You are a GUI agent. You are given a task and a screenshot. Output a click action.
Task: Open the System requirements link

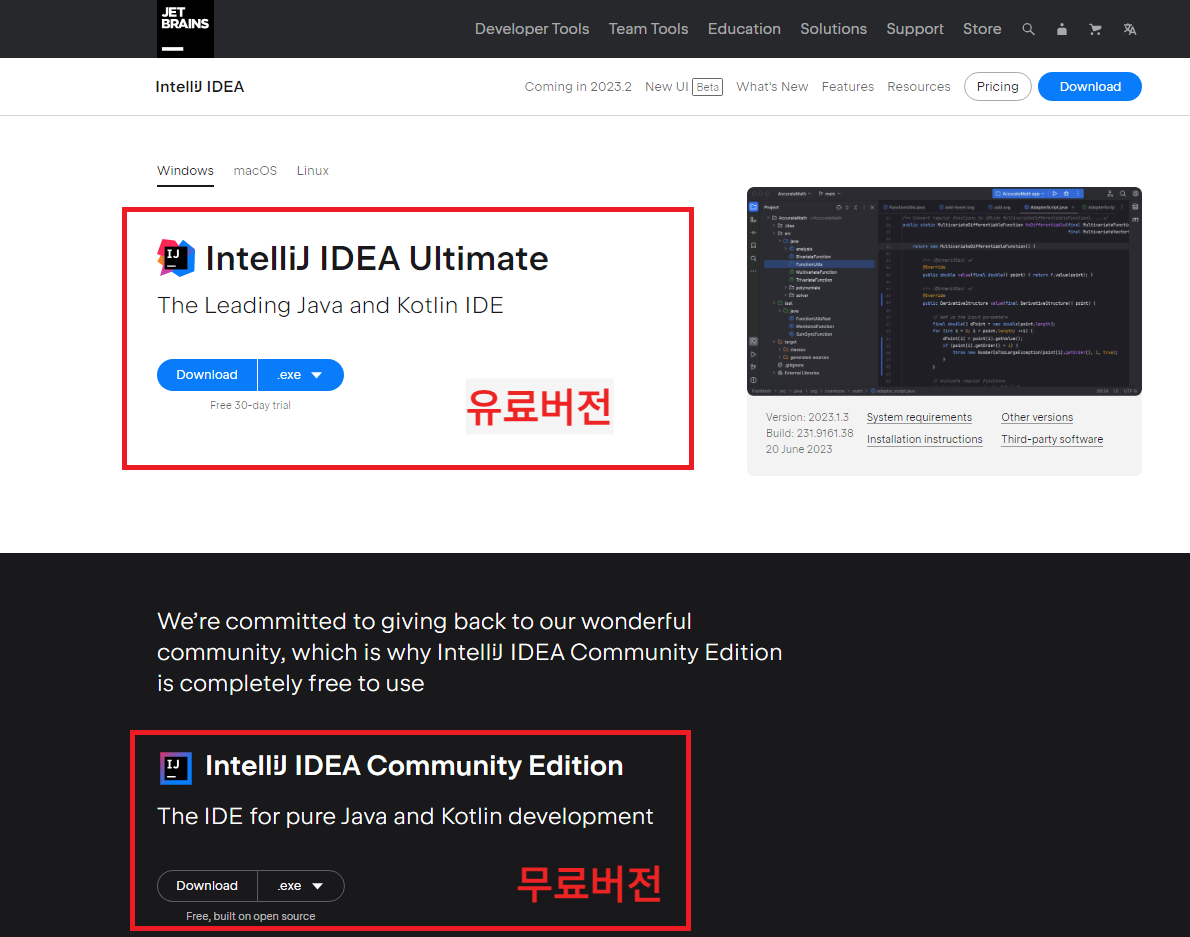click(x=919, y=417)
